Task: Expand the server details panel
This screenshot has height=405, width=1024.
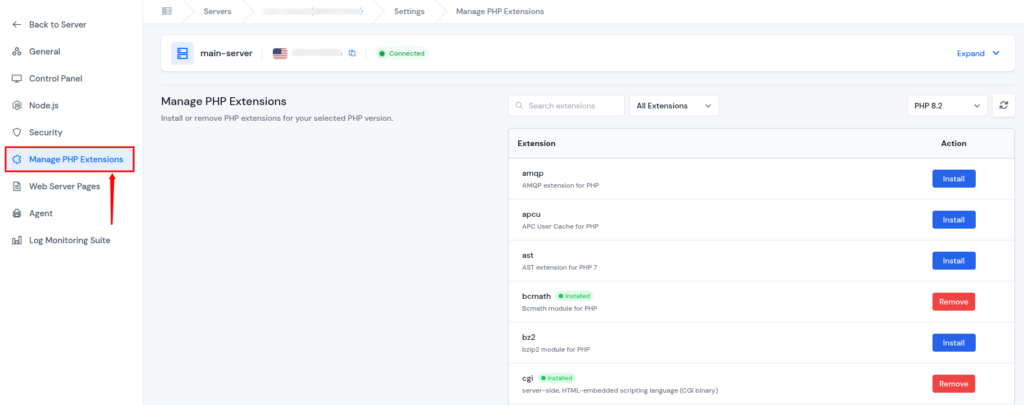Action: 978,53
